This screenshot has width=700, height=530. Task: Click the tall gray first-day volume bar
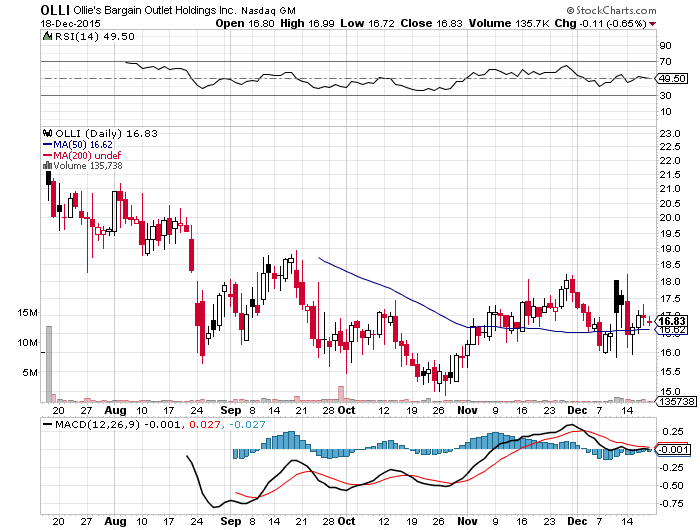pos(49,364)
